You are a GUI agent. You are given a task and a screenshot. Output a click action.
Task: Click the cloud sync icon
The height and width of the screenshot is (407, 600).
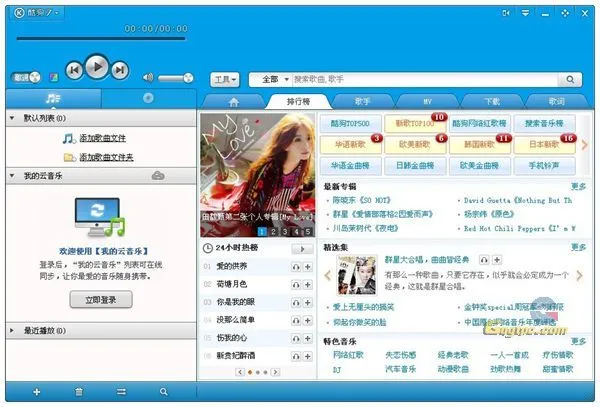[158, 176]
